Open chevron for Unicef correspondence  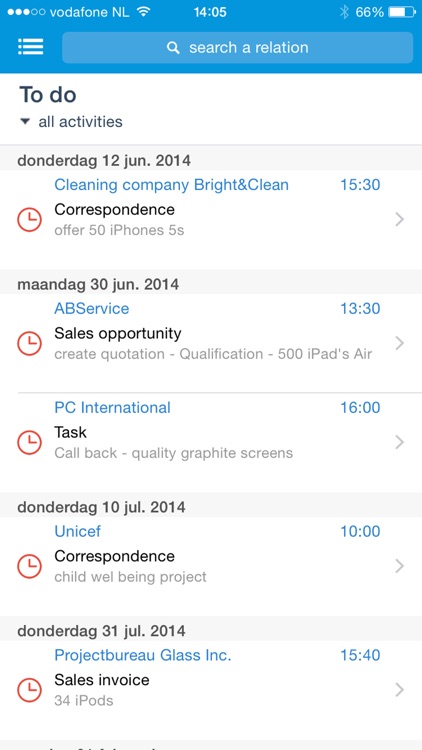coord(400,566)
